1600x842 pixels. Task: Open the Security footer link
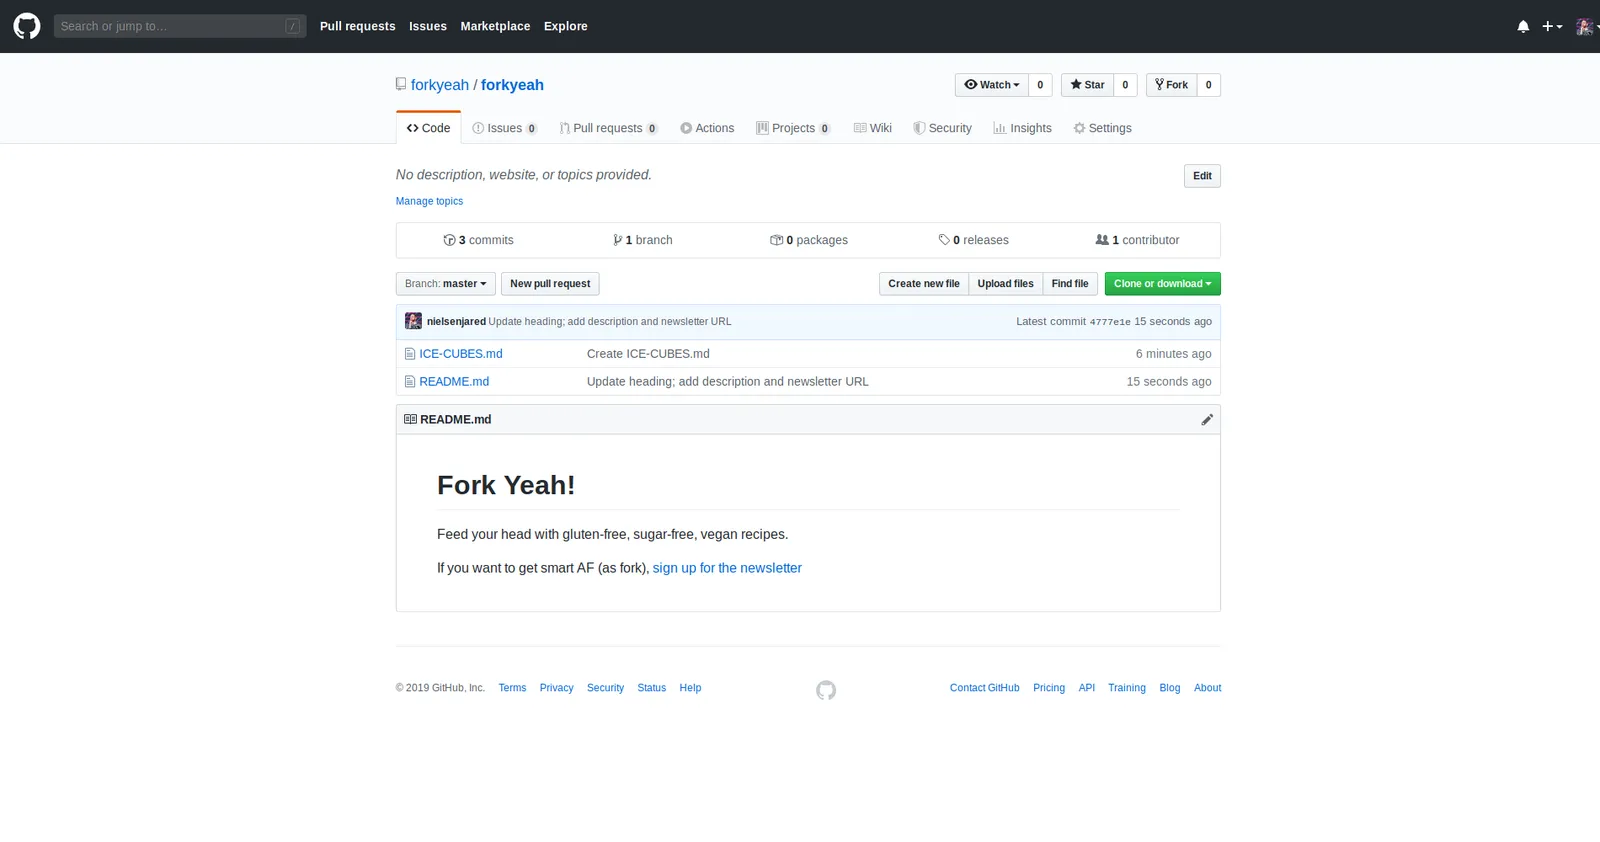click(x=605, y=688)
